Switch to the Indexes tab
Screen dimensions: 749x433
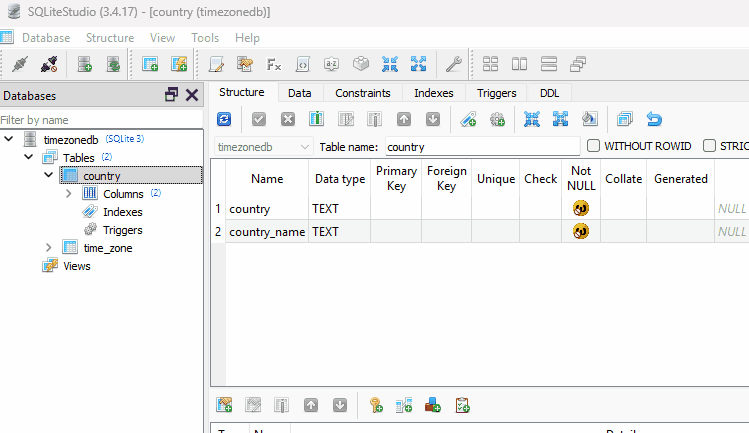tap(433, 93)
